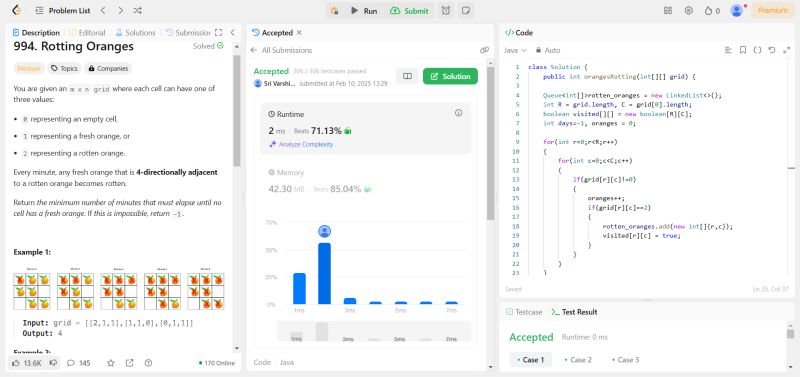Open the timer alarm clock icon
Image resolution: width=800 pixels, height=377 pixels.
pyautogui.click(x=446, y=10)
